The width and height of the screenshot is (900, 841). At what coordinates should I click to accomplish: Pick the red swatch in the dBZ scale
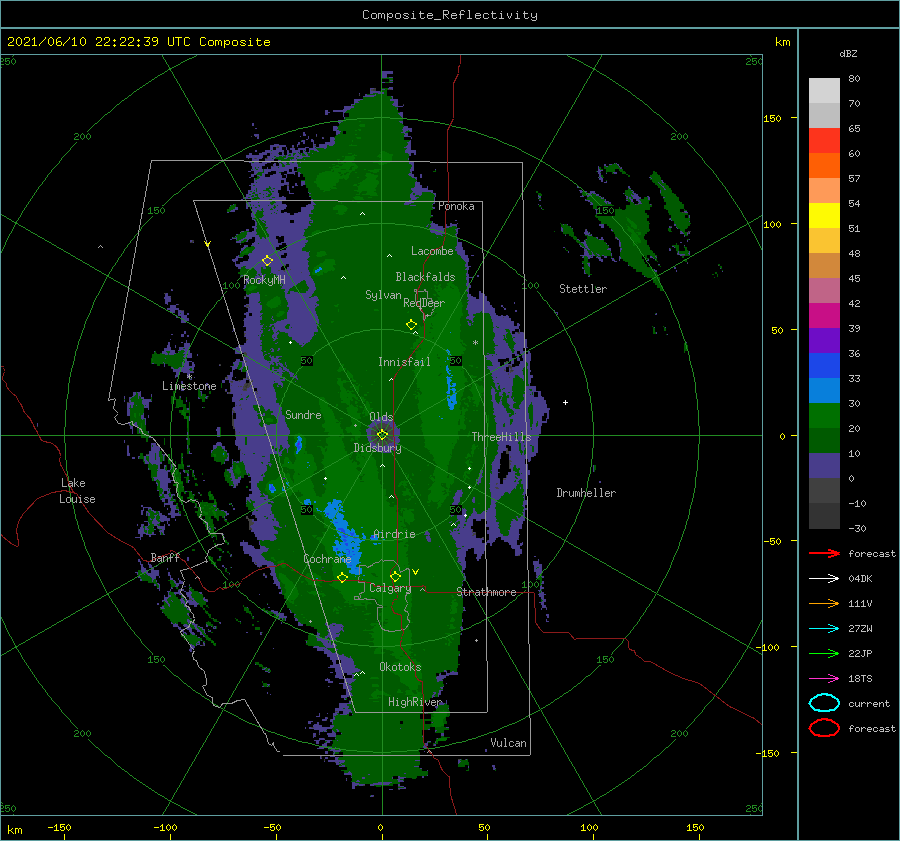tap(824, 140)
